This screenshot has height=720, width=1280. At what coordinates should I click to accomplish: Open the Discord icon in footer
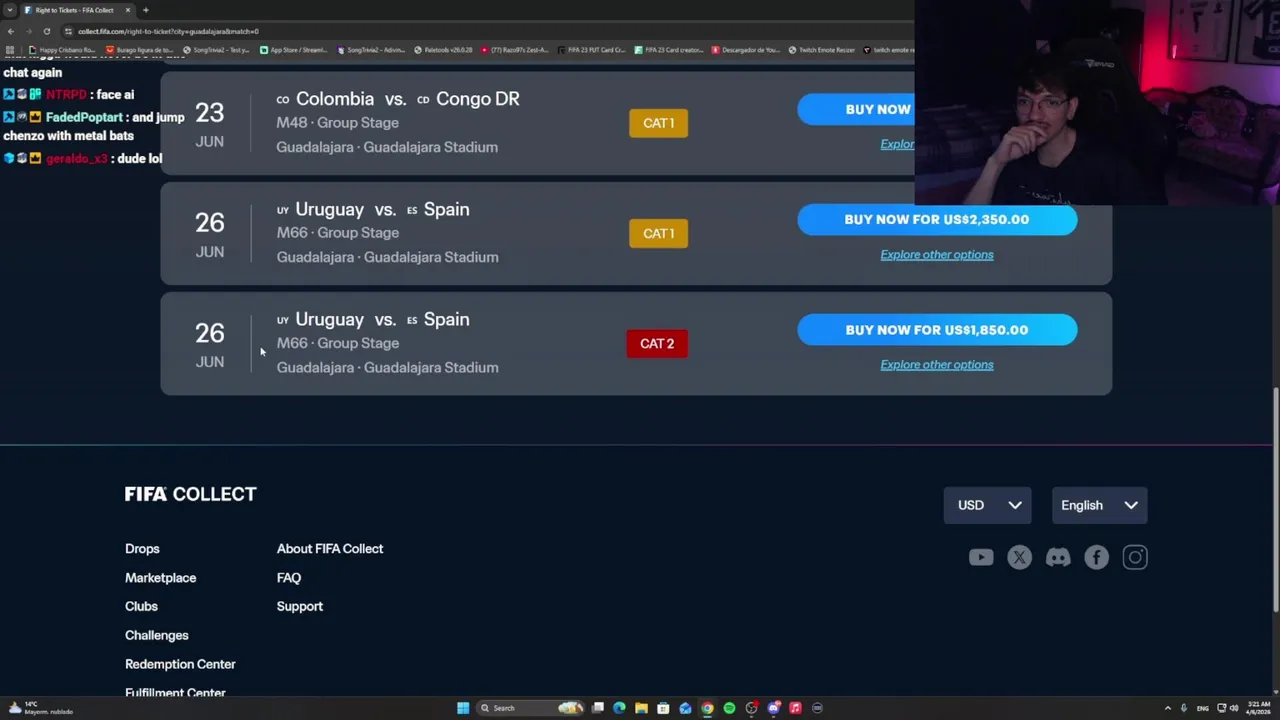[1058, 558]
